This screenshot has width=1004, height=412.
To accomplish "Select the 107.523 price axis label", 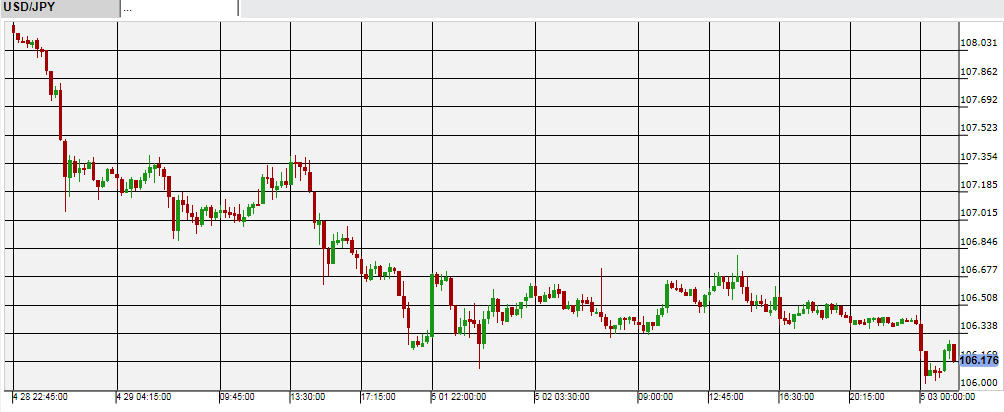I will tap(979, 128).
